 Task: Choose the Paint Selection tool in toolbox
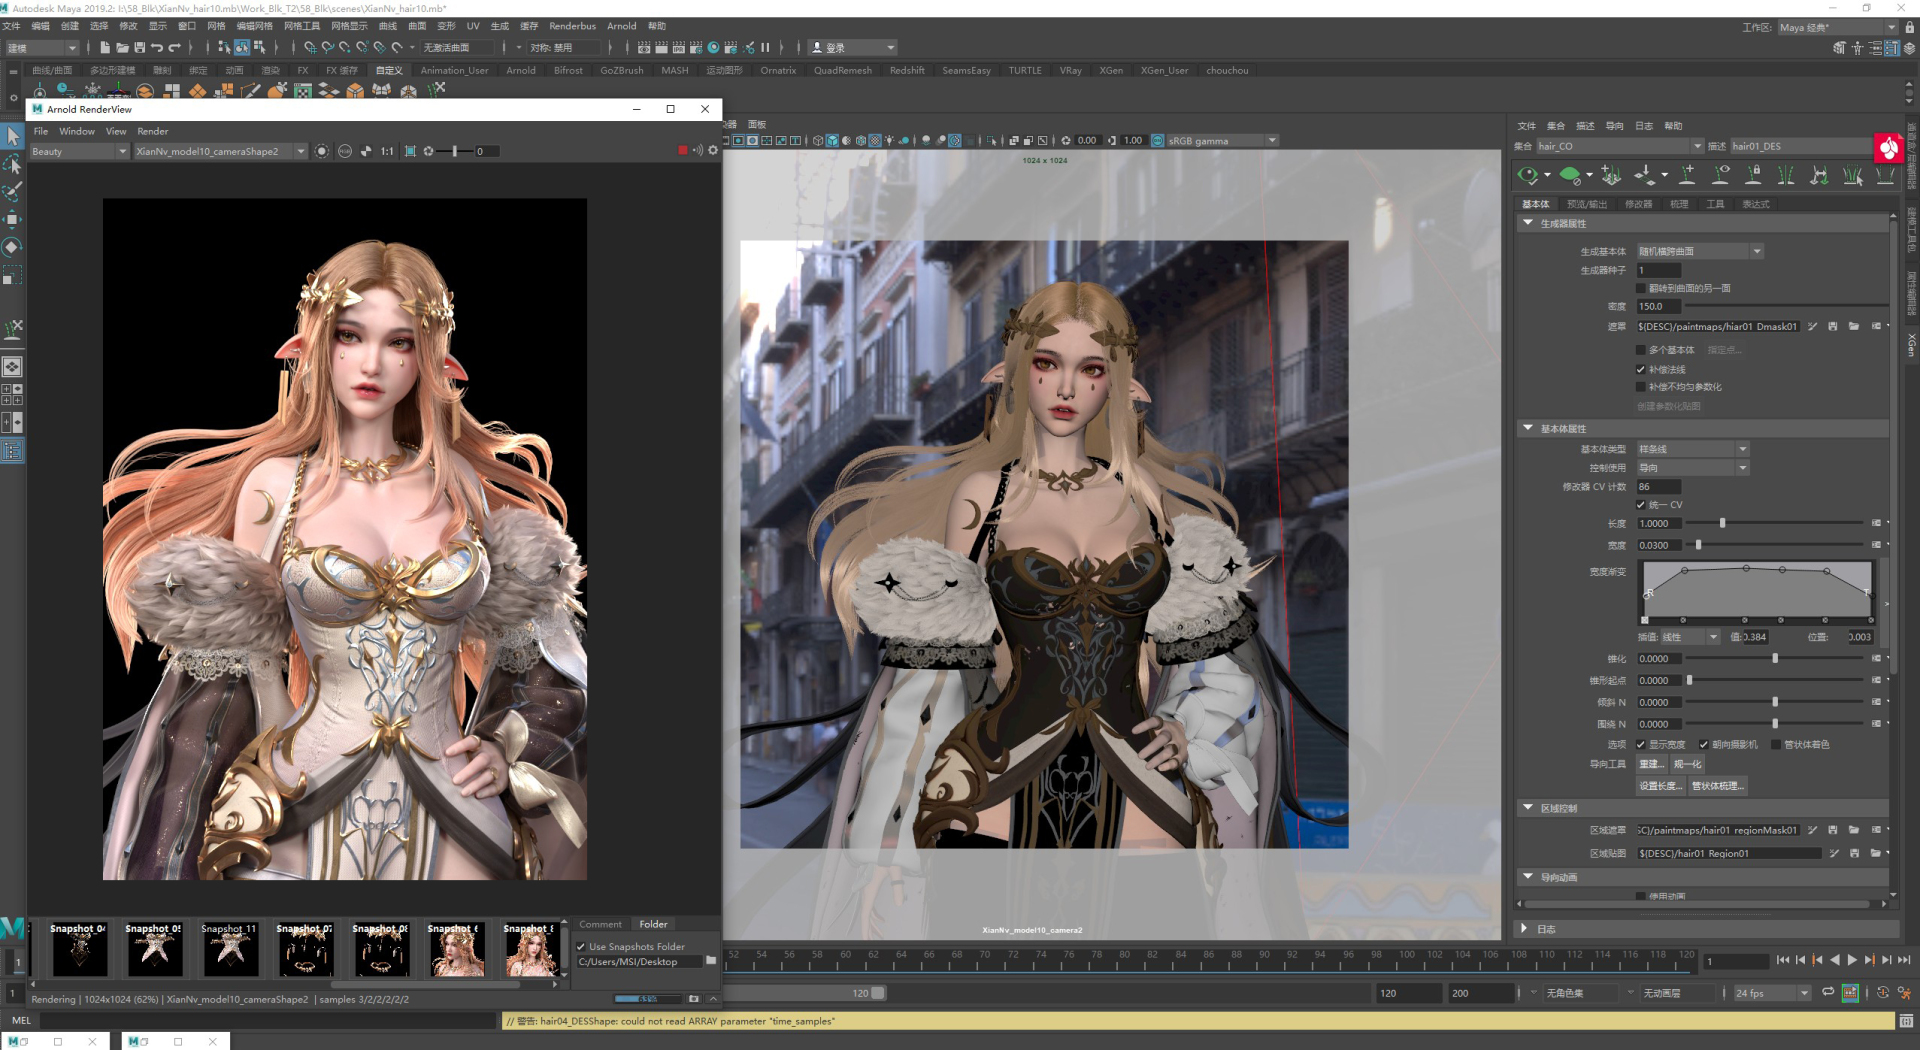(x=13, y=192)
